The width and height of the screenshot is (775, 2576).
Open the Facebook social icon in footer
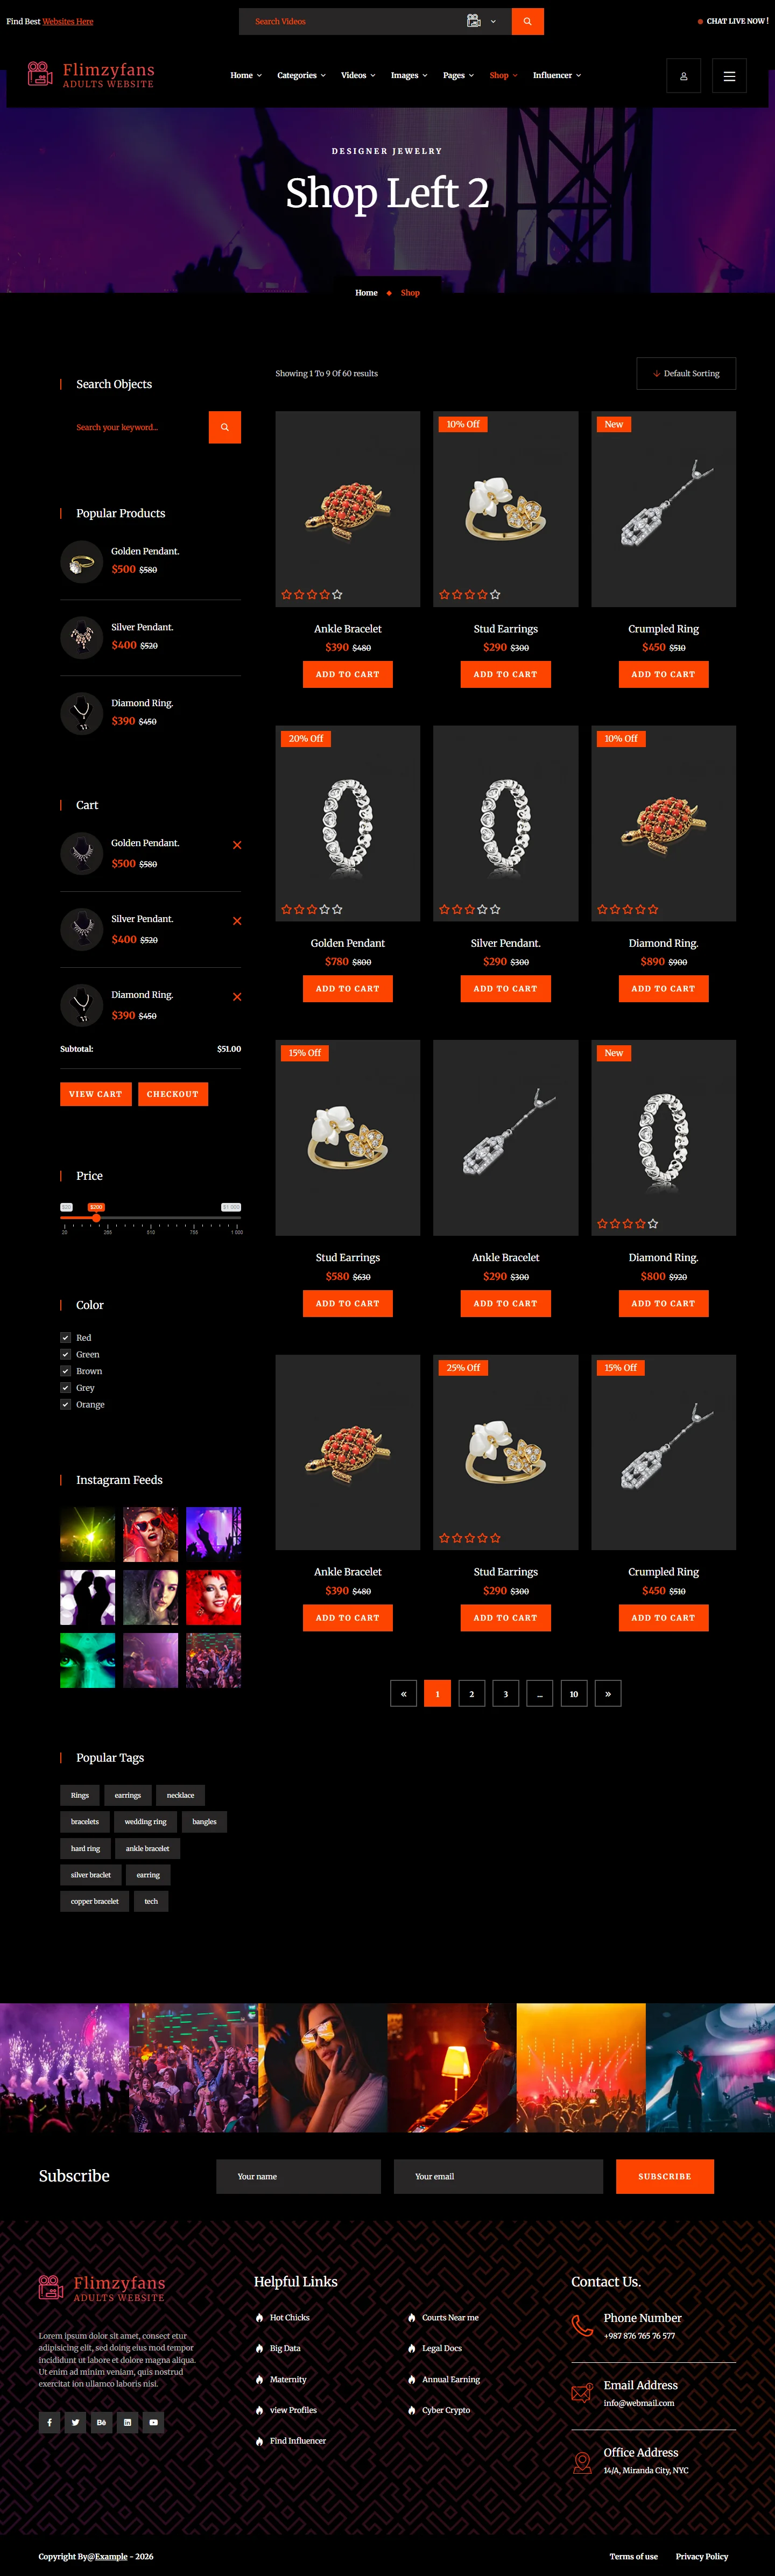point(49,2422)
